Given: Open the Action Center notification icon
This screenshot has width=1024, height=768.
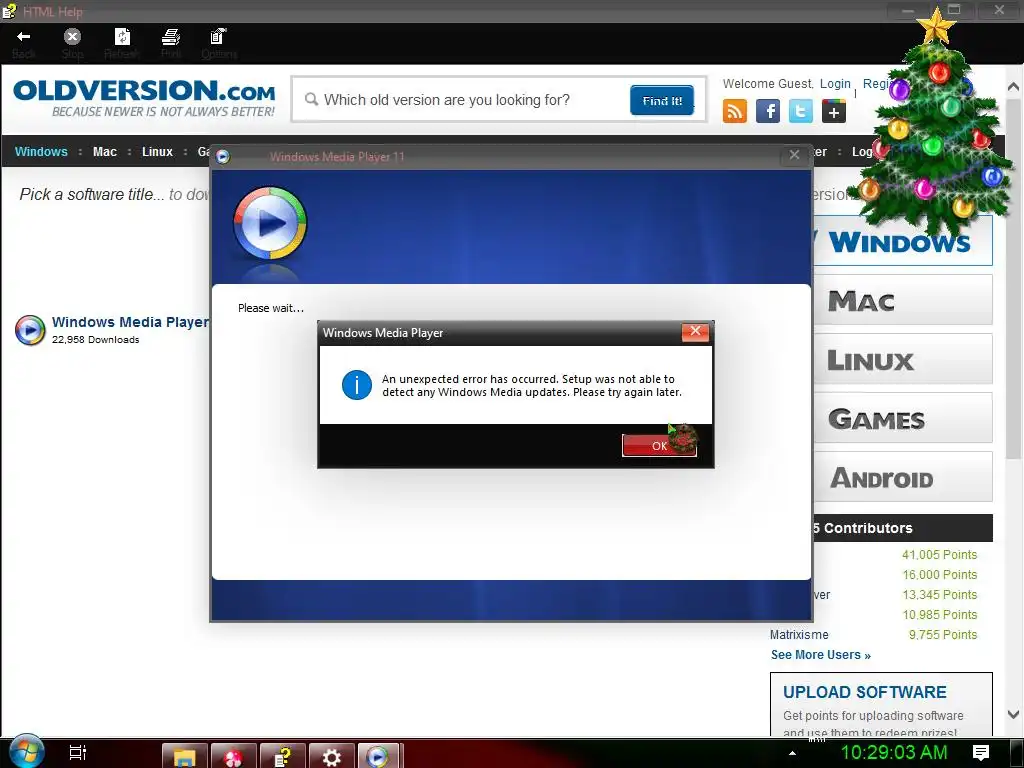Looking at the screenshot, I should [980, 753].
